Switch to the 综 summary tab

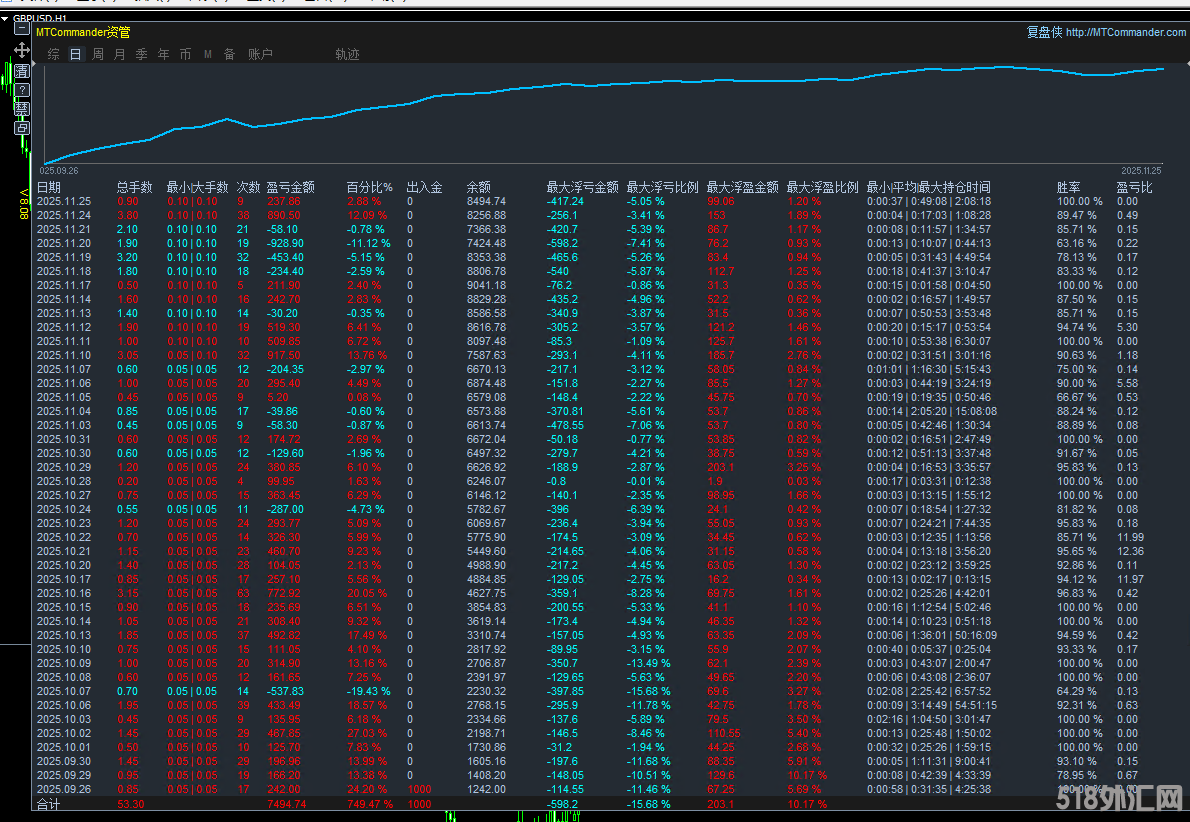pos(53,55)
